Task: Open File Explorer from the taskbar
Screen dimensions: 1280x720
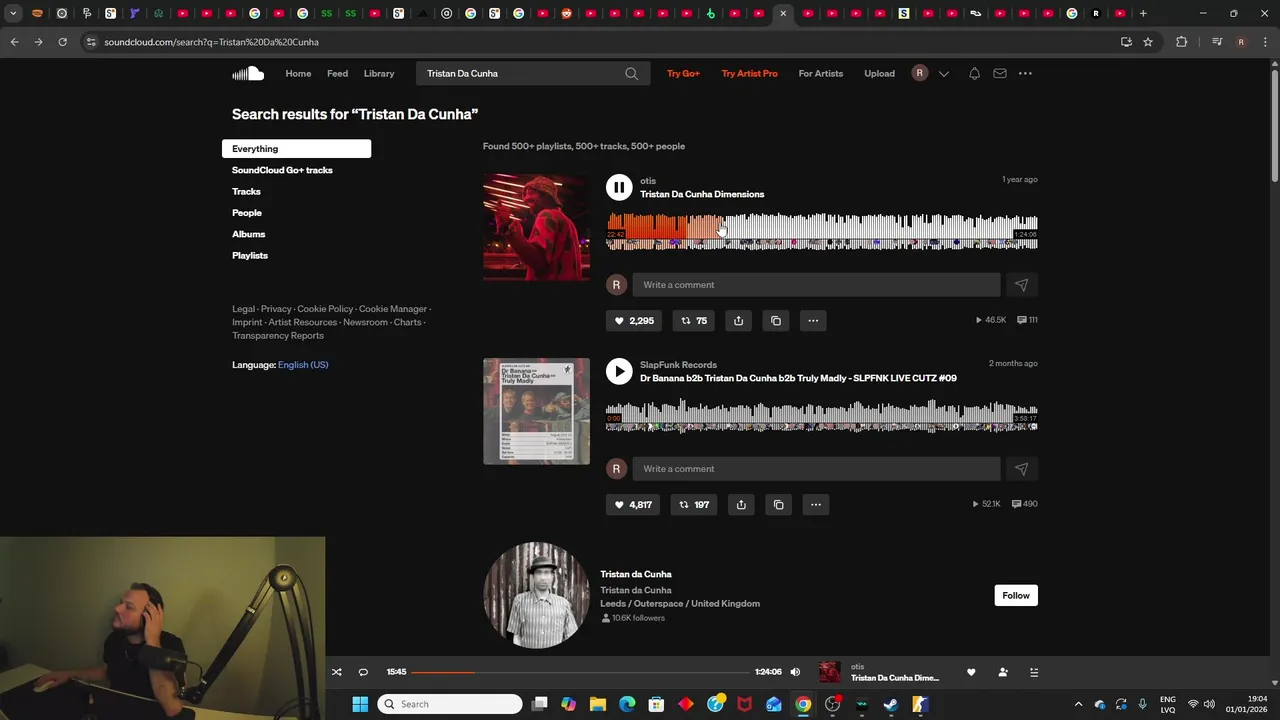Action: pos(598,704)
